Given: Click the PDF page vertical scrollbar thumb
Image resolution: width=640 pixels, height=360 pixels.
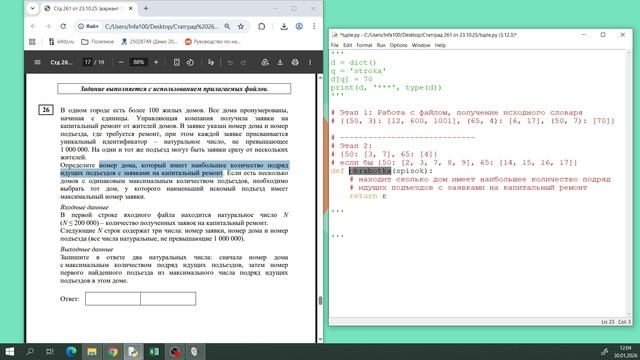Looking at the screenshot, I should [320, 300].
